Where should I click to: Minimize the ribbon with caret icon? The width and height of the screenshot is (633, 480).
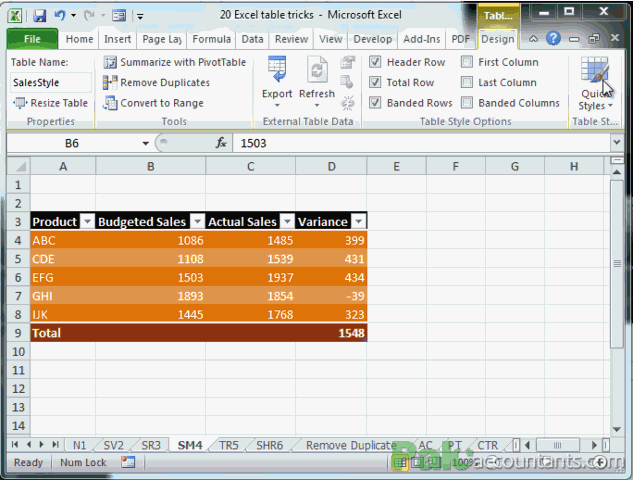tap(533, 39)
